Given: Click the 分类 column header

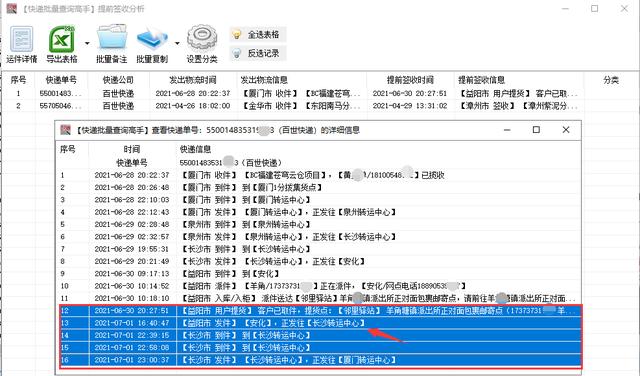Looking at the screenshot, I should pyautogui.click(x=611, y=80).
